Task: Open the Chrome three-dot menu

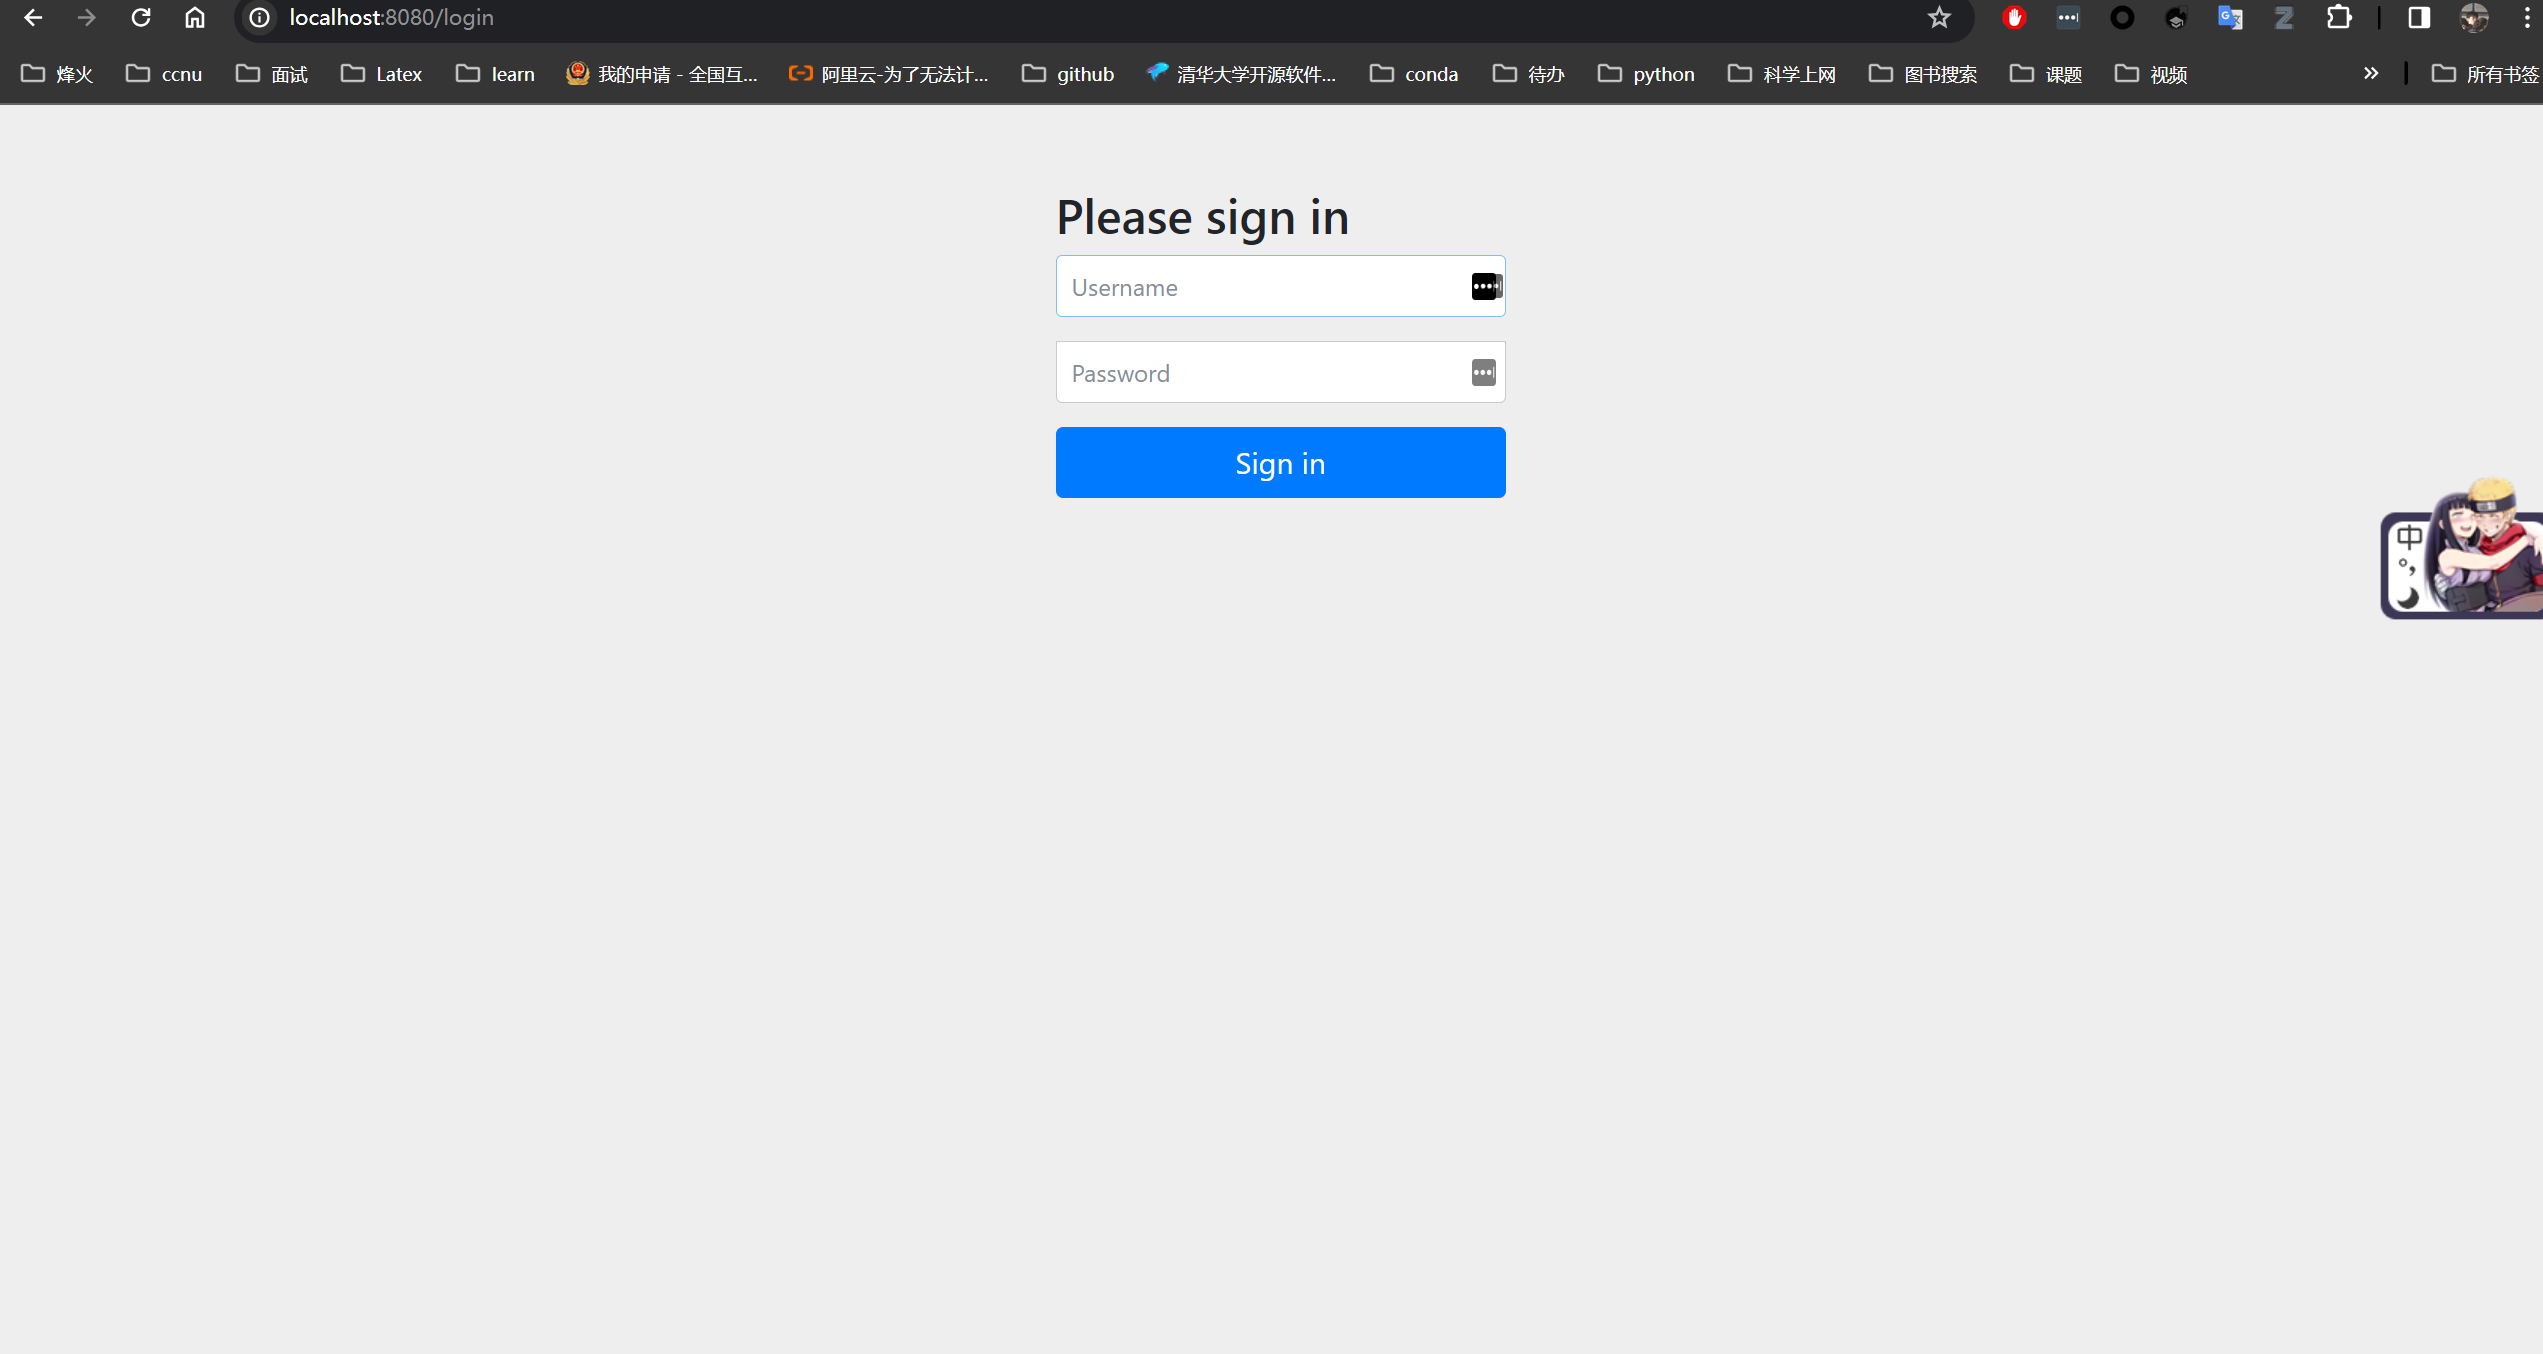Action: (2527, 17)
